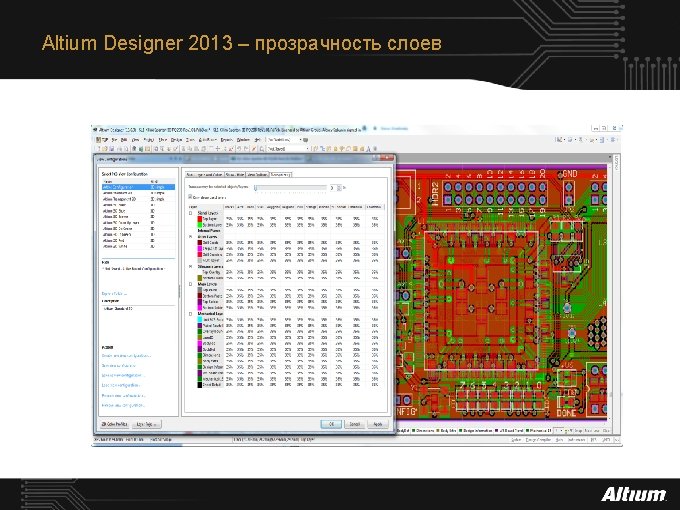The width and height of the screenshot is (680, 510).
Task: Adjust the transparency for selected objects slider
Action: [x=291, y=188]
